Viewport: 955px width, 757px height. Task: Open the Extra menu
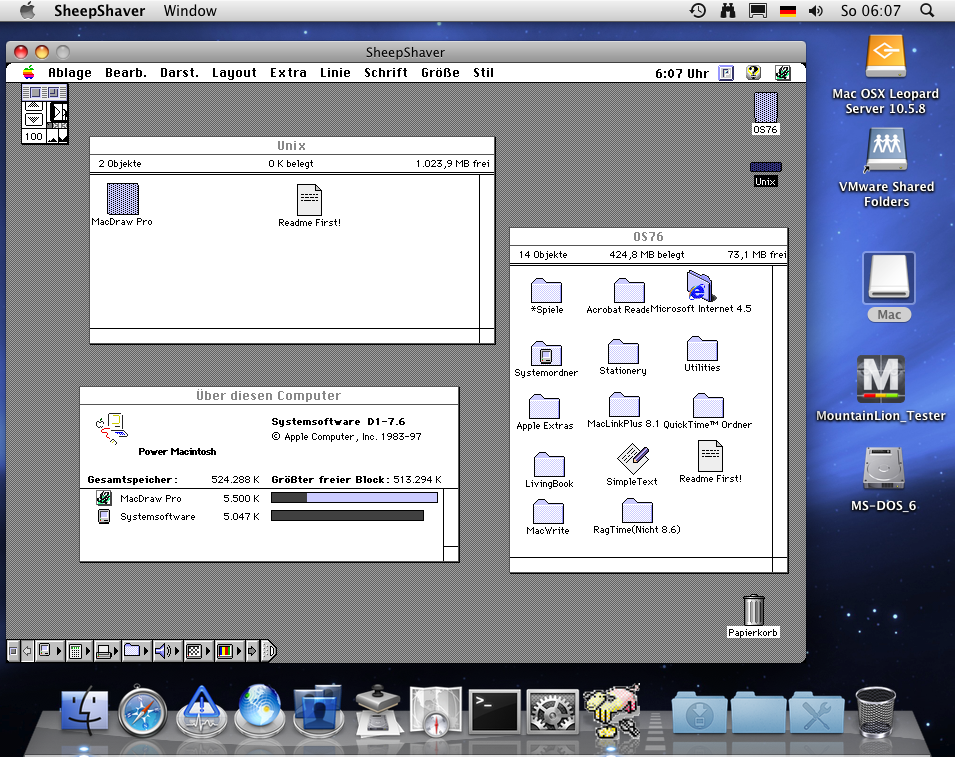click(x=289, y=73)
